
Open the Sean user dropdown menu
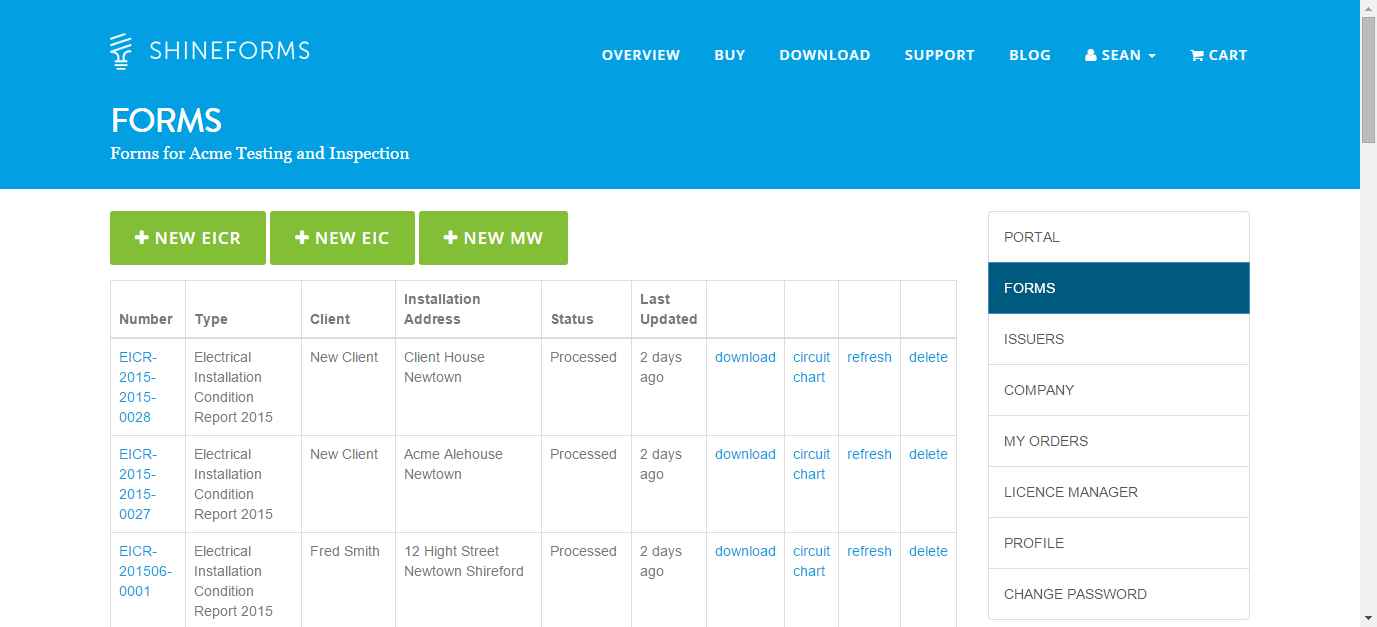click(1120, 55)
